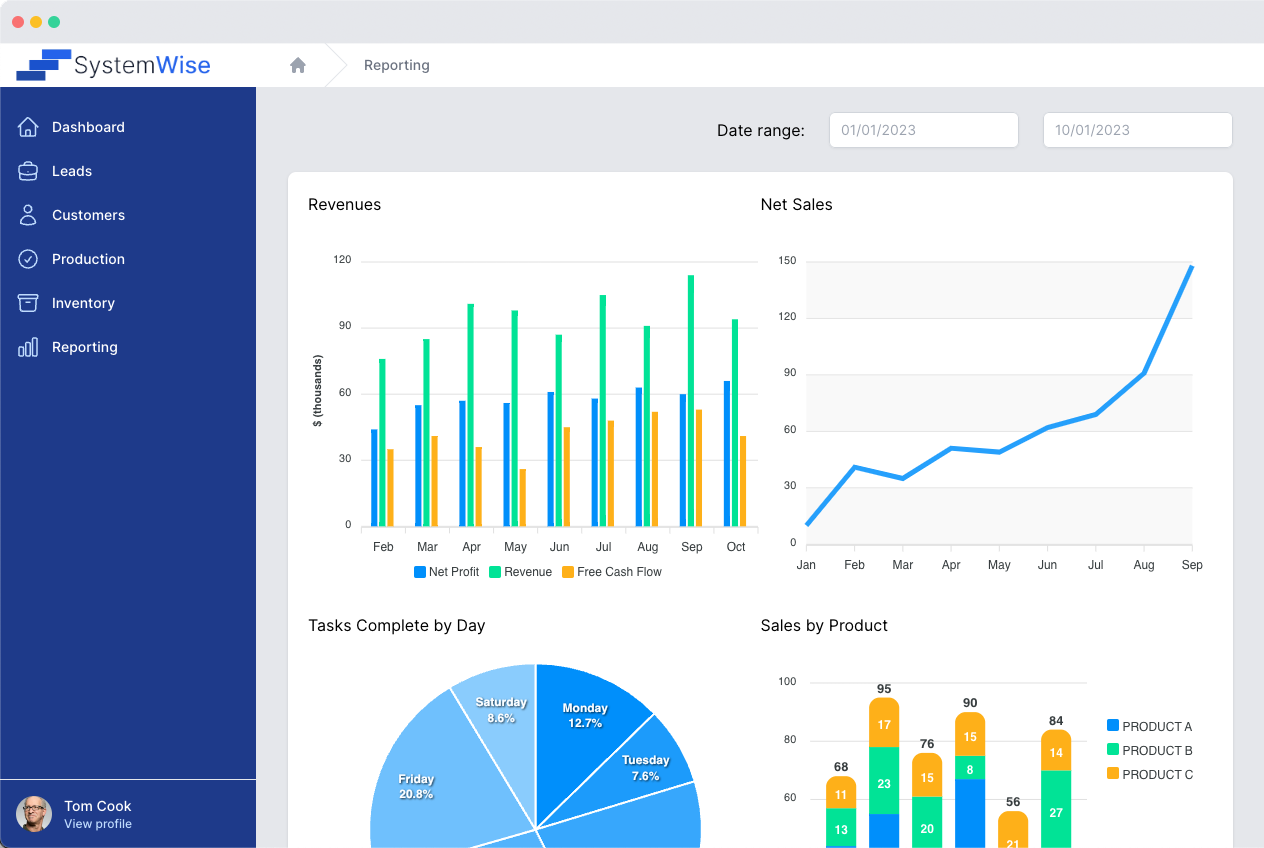Toggle Free Cash Flow legend swatch
The image size is (1264, 848).
(x=568, y=572)
